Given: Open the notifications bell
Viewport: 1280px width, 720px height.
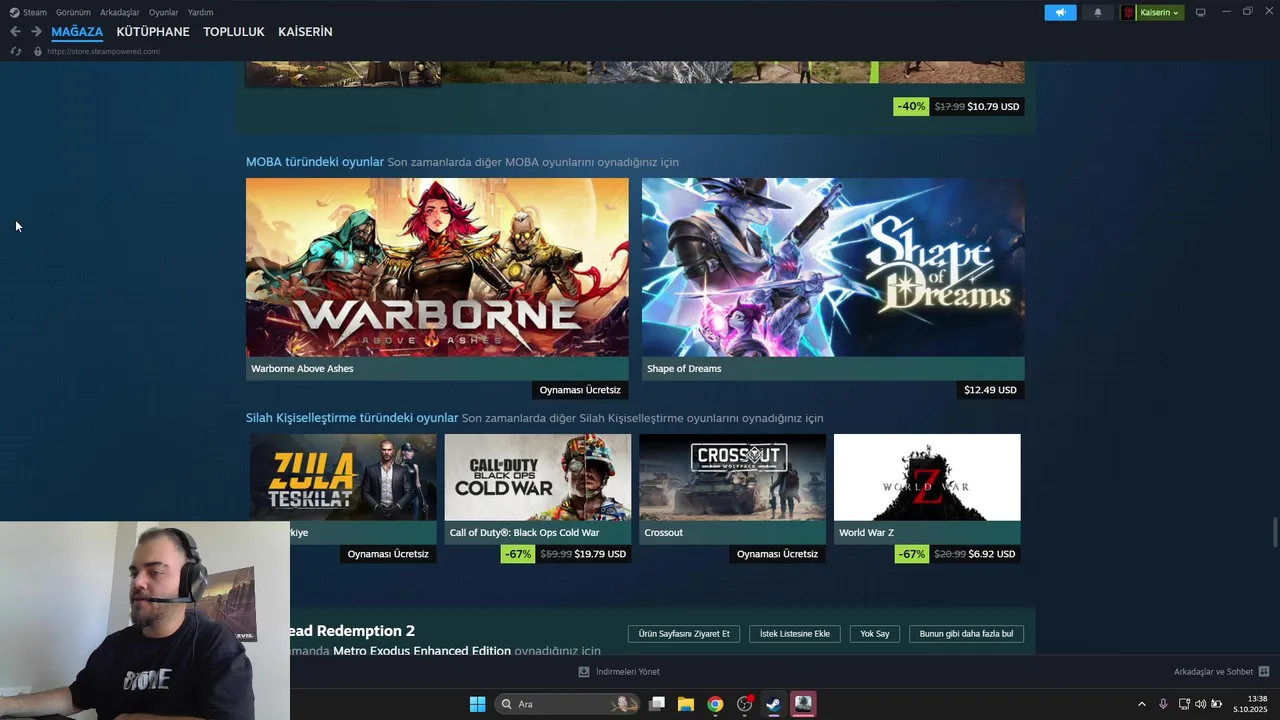Looking at the screenshot, I should 1098,12.
